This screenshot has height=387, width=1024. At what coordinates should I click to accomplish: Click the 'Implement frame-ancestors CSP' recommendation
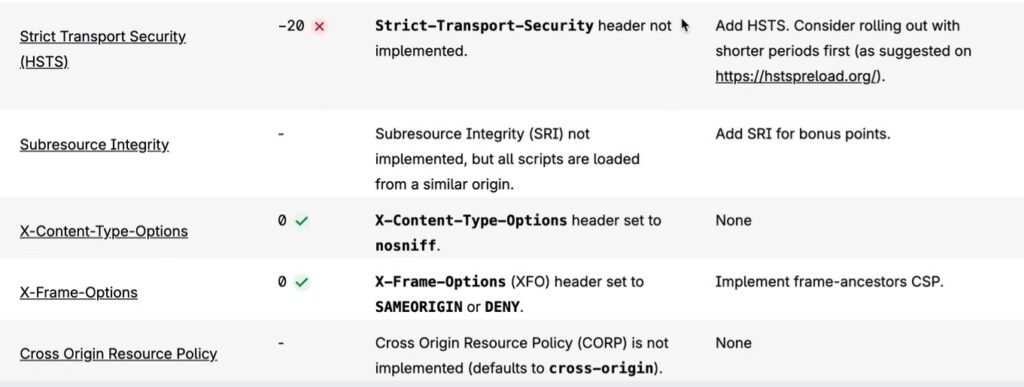point(829,282)
